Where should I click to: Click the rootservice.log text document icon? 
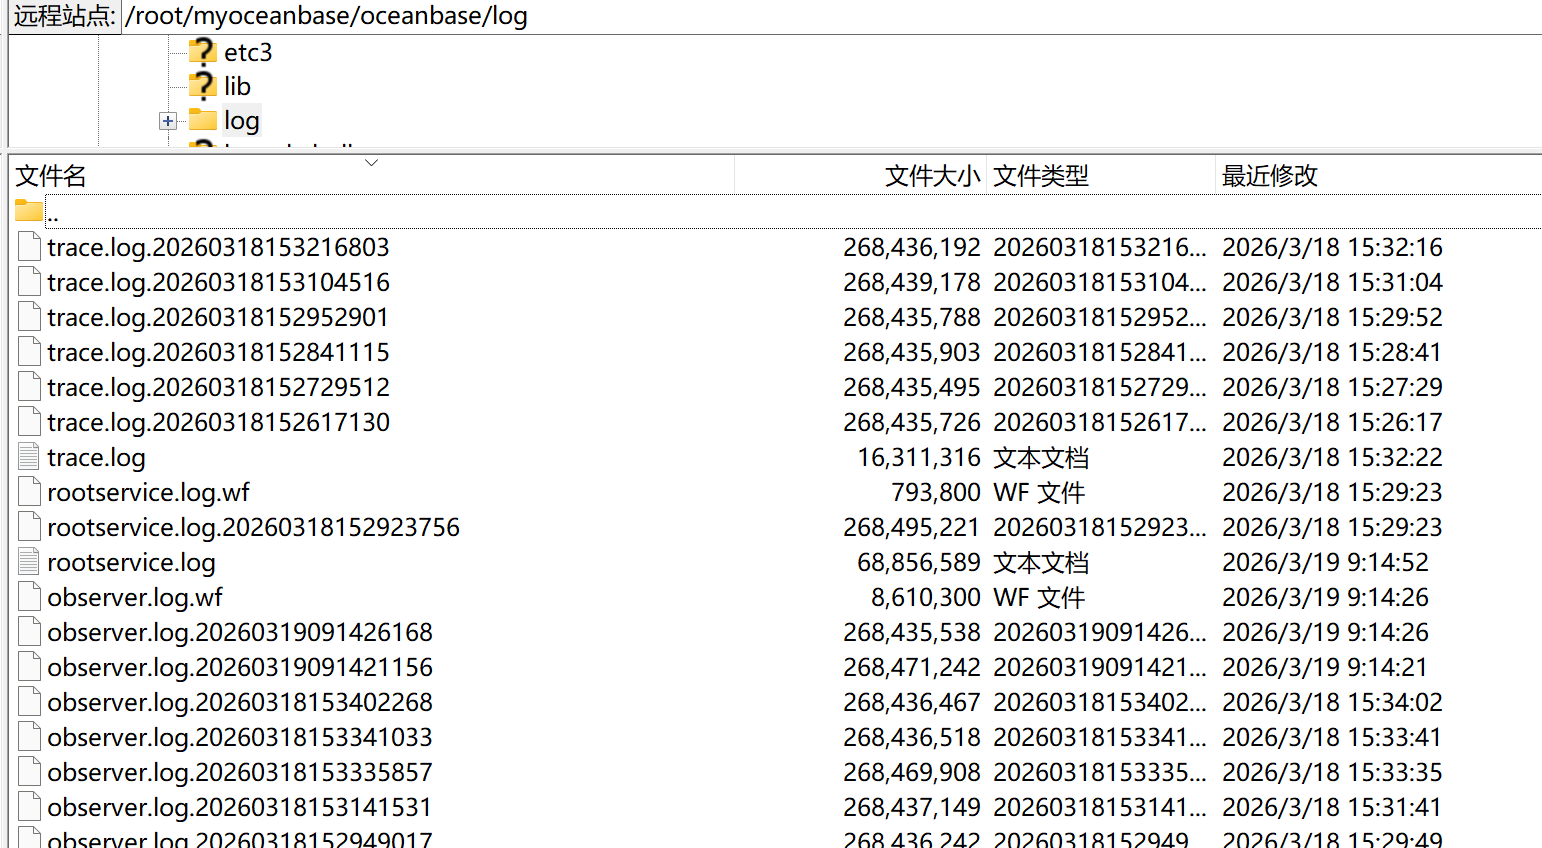click(x=29, y=562)
